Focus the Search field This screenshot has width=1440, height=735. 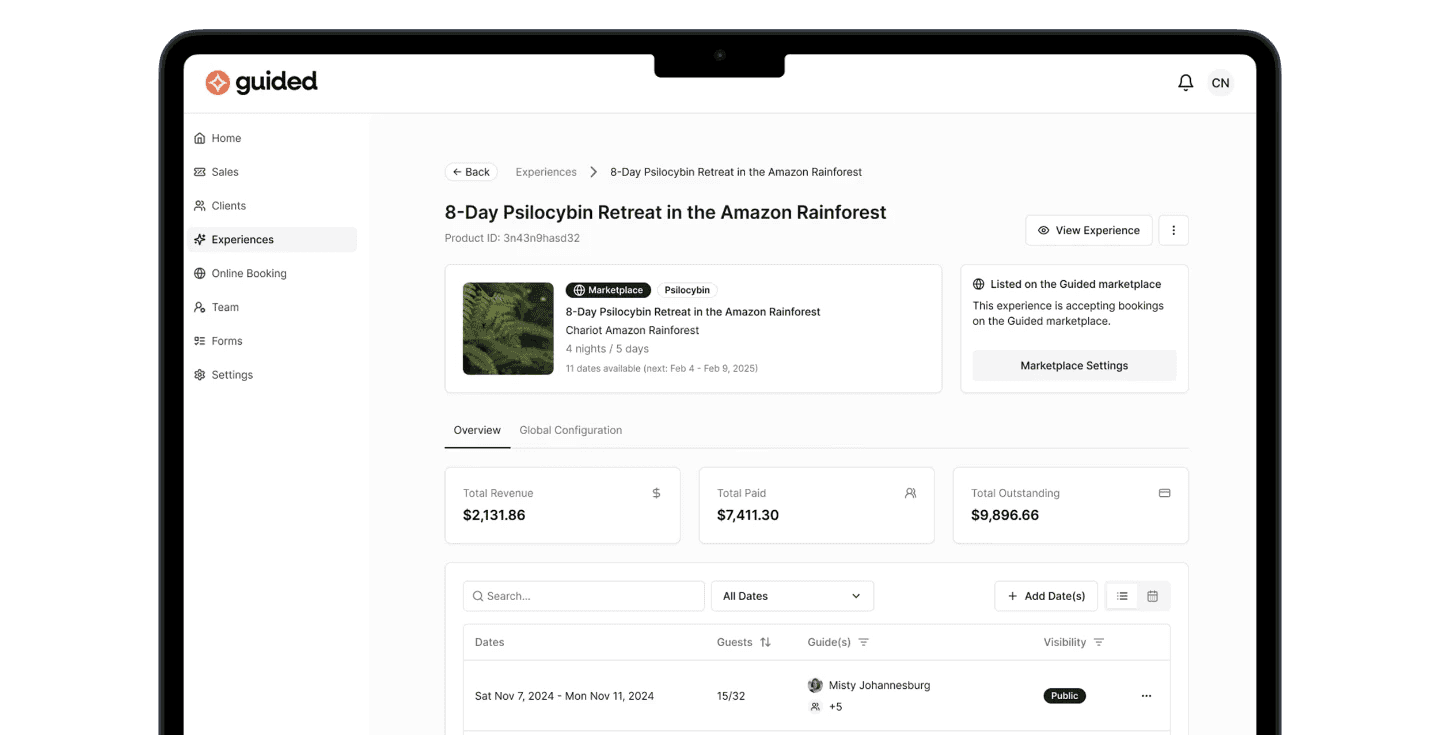584,596
